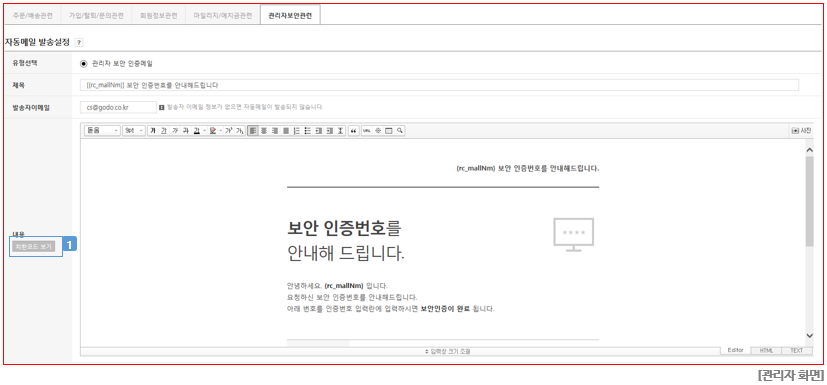
Task: Click the '안내해 드립니다.' heading line
Action: (x=346, y=254)
